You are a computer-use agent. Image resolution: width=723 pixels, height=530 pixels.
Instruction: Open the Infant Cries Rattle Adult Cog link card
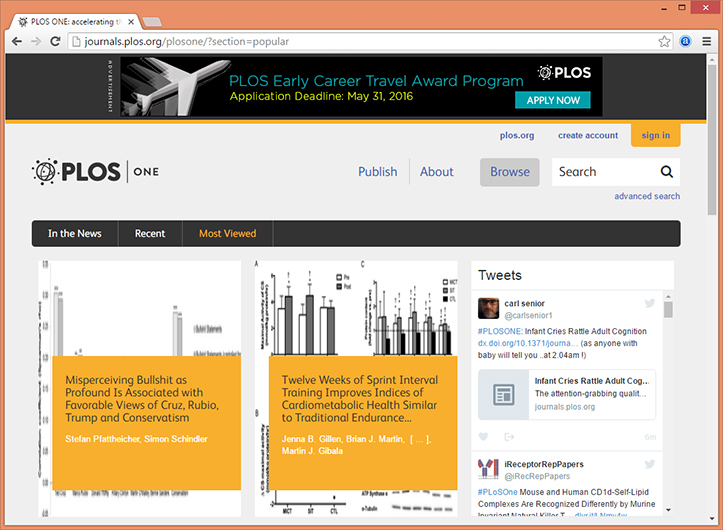tap(567, 394)
